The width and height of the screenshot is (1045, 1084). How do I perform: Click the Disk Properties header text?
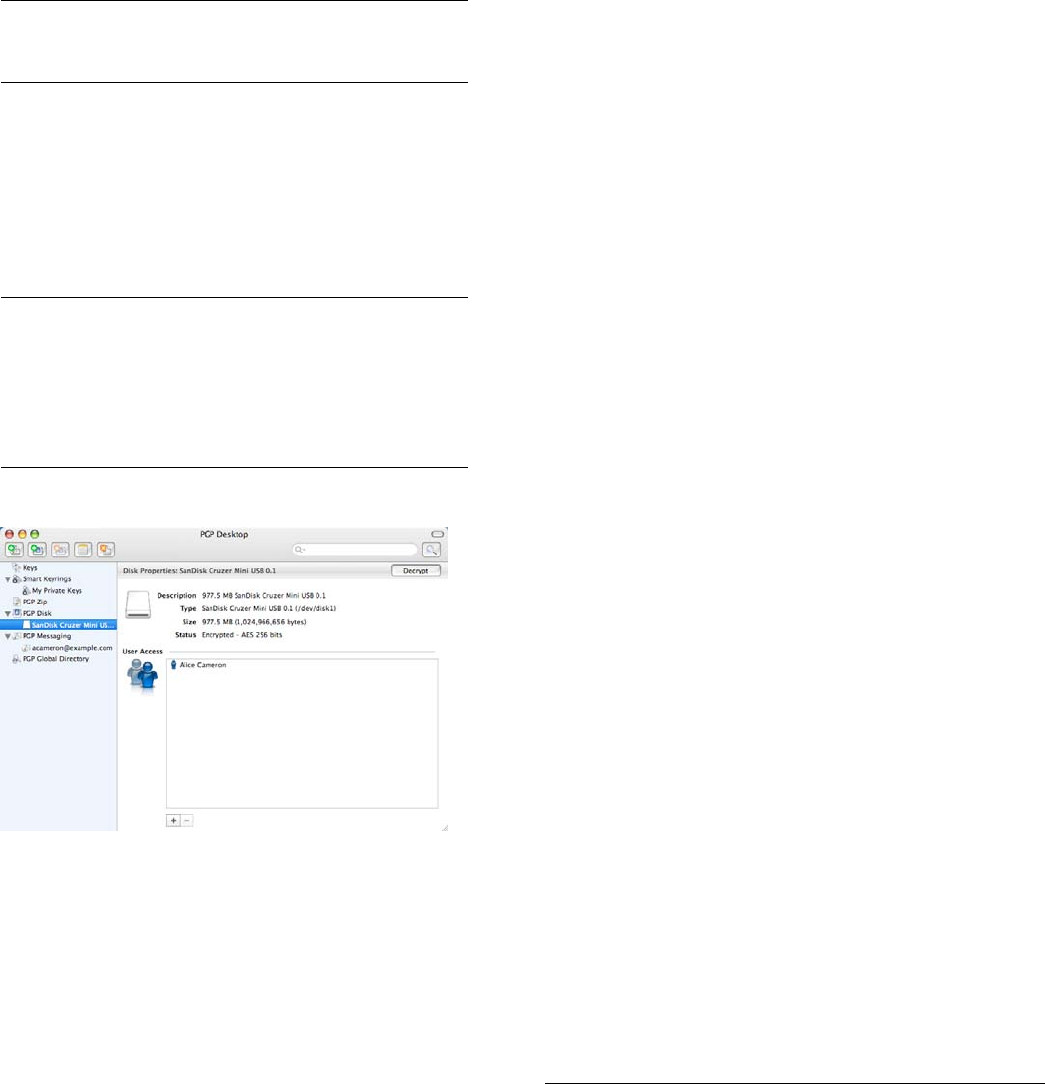click(200, 570)
